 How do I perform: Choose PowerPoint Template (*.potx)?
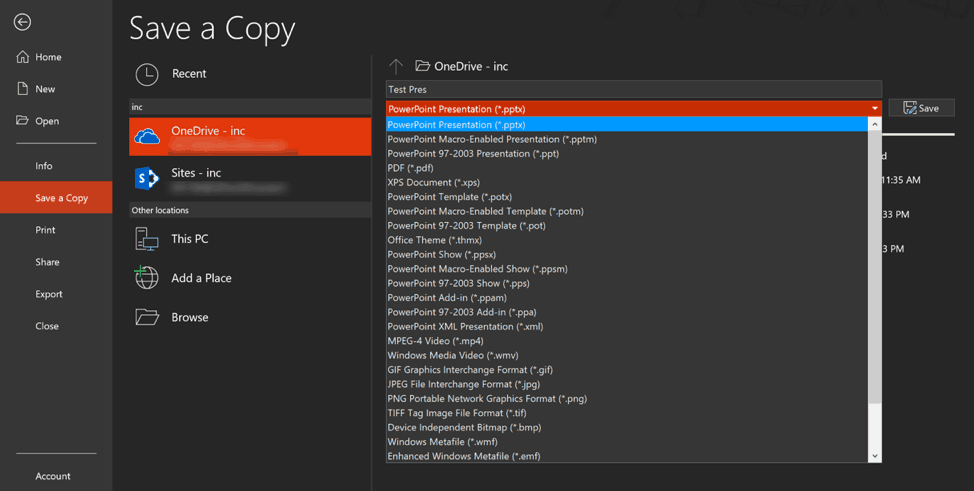(x=627, y=197)
